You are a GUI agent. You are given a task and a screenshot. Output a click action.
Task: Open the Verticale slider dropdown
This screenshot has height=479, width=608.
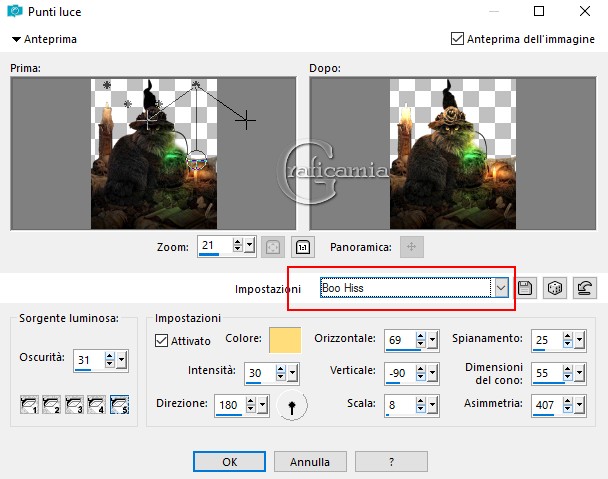(x=432, y=373)
